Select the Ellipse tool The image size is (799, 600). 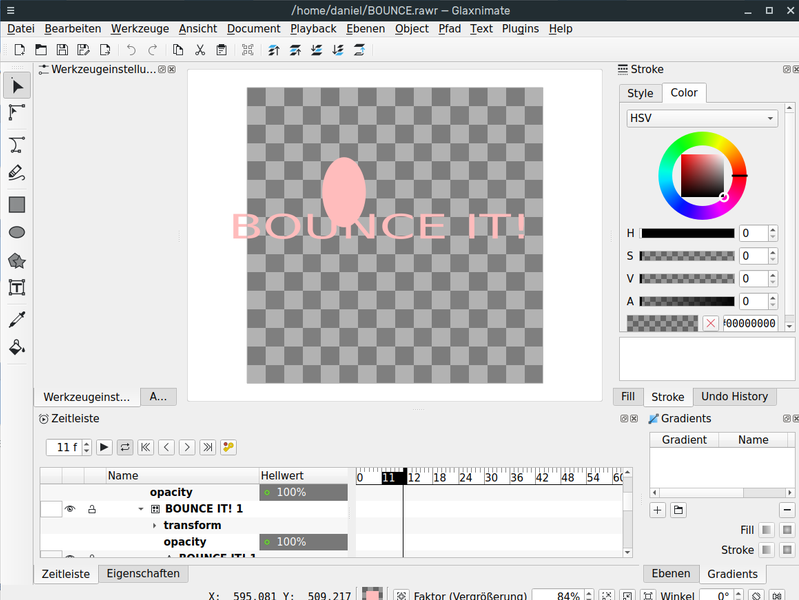[17, 232]
